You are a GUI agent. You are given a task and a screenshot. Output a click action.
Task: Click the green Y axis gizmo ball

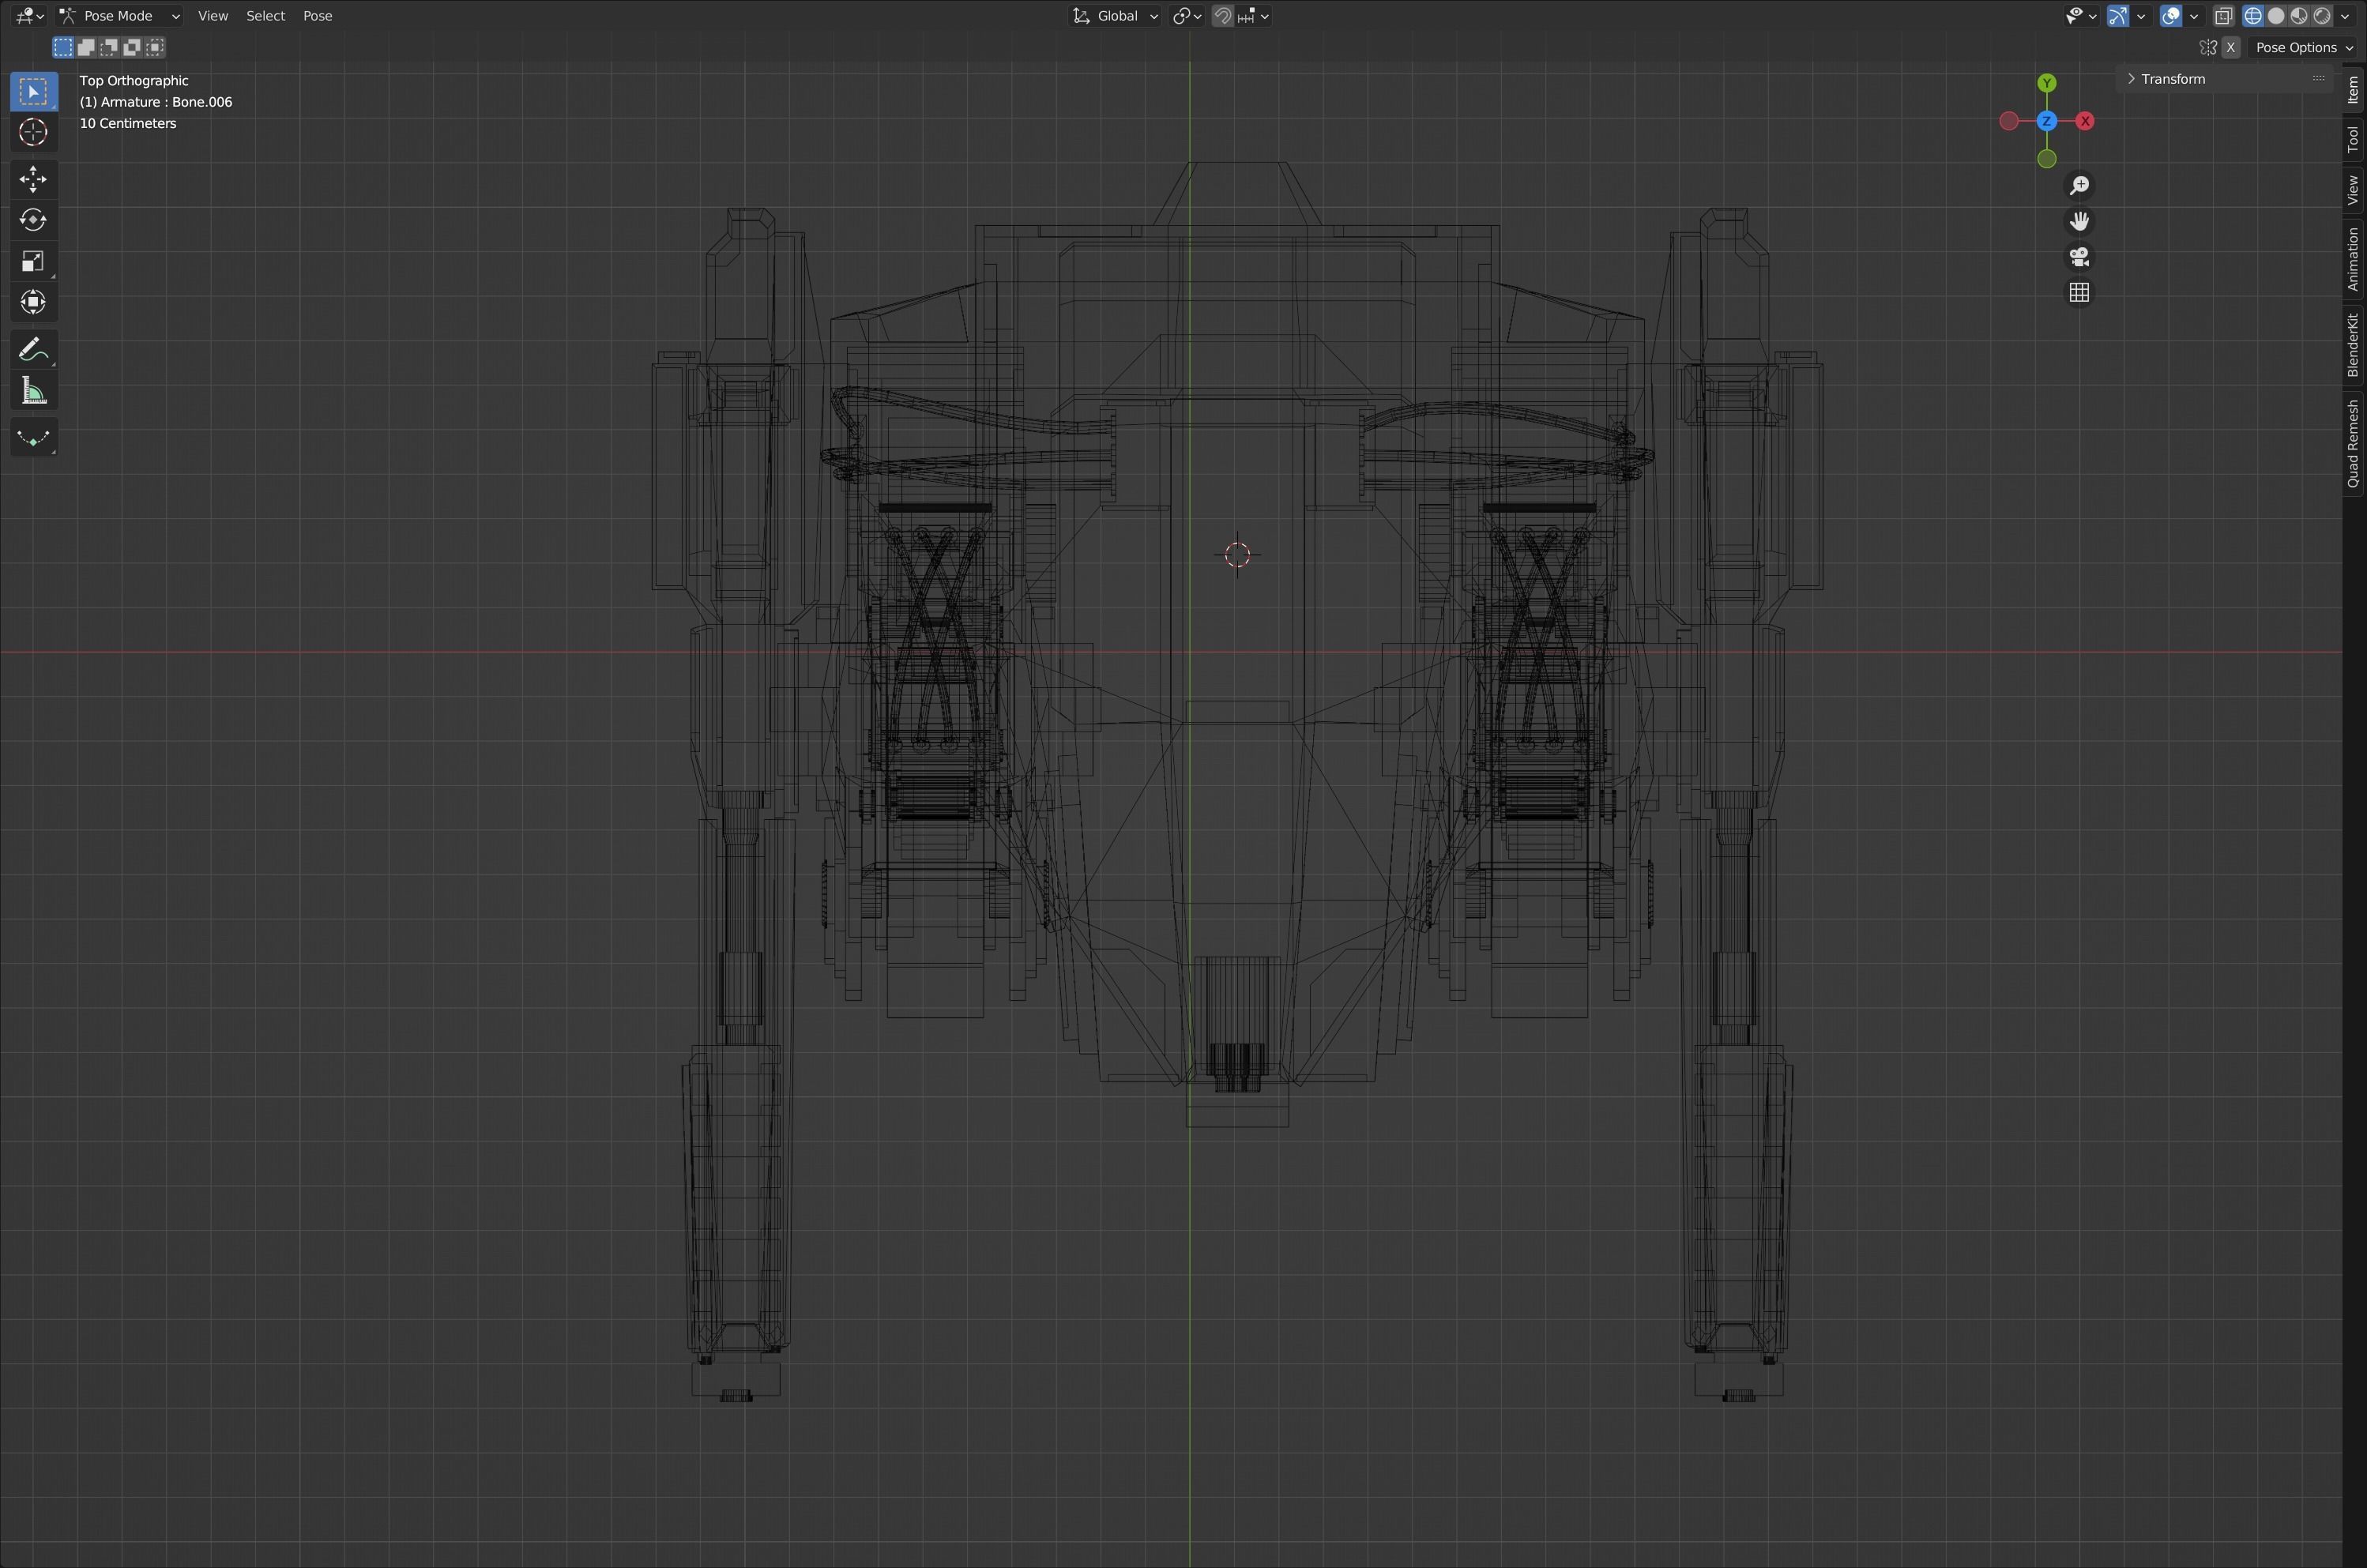coord(2047,83)
